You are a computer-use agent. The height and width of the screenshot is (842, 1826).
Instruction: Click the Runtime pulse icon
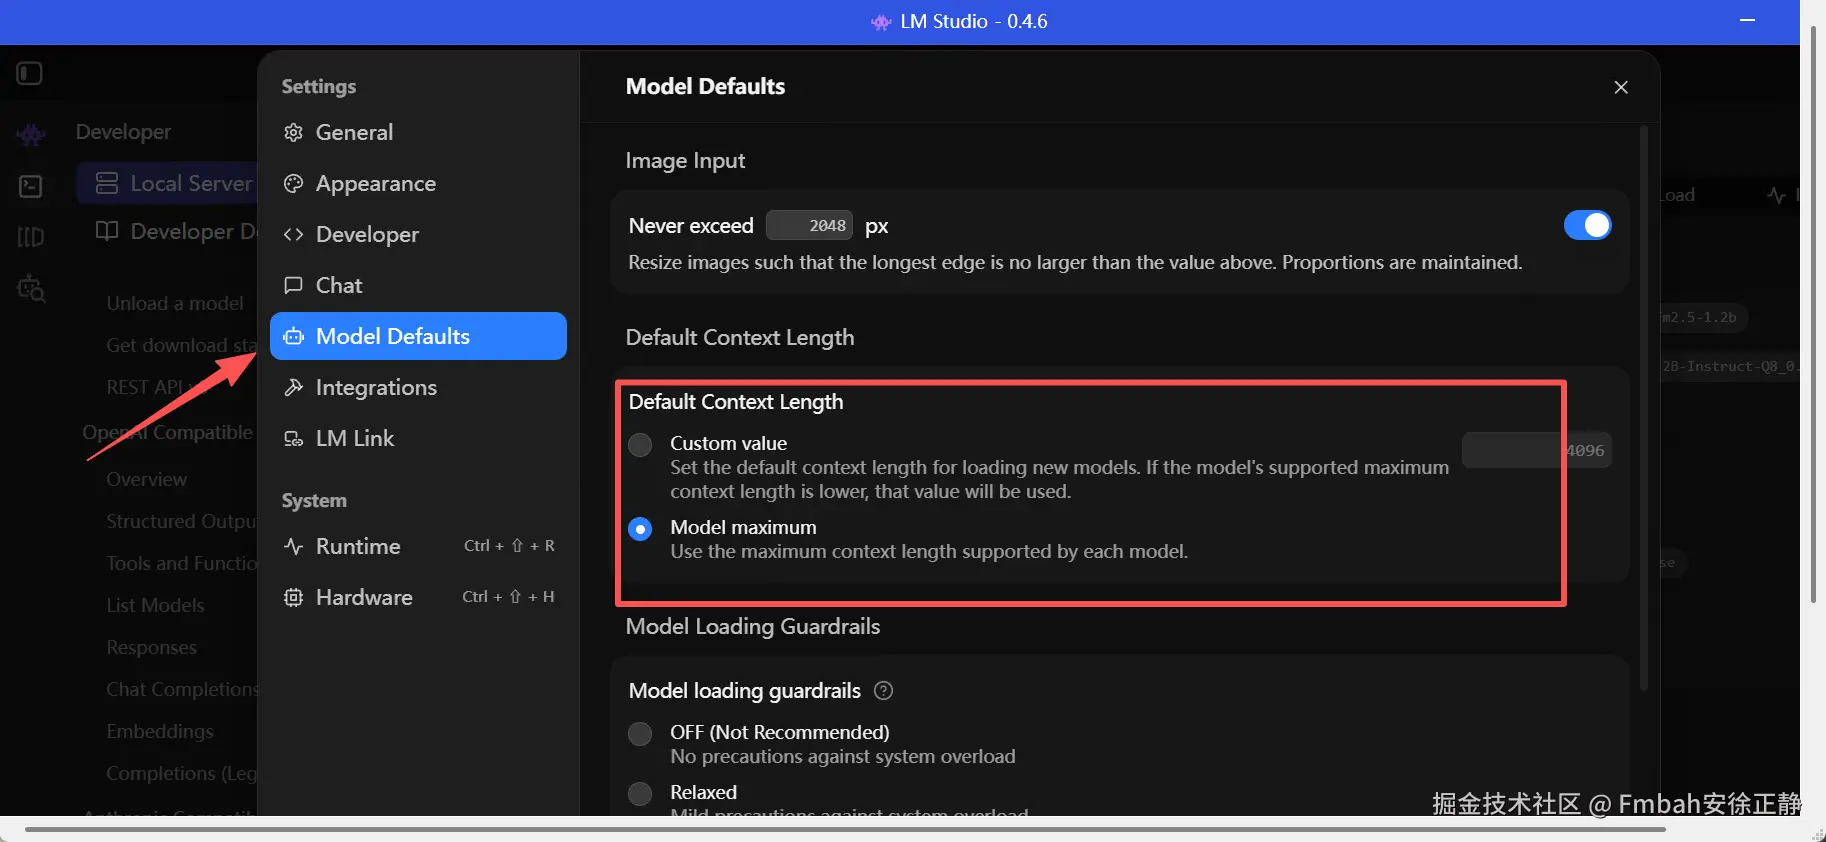pyautogui.click(x=293, y=546)
